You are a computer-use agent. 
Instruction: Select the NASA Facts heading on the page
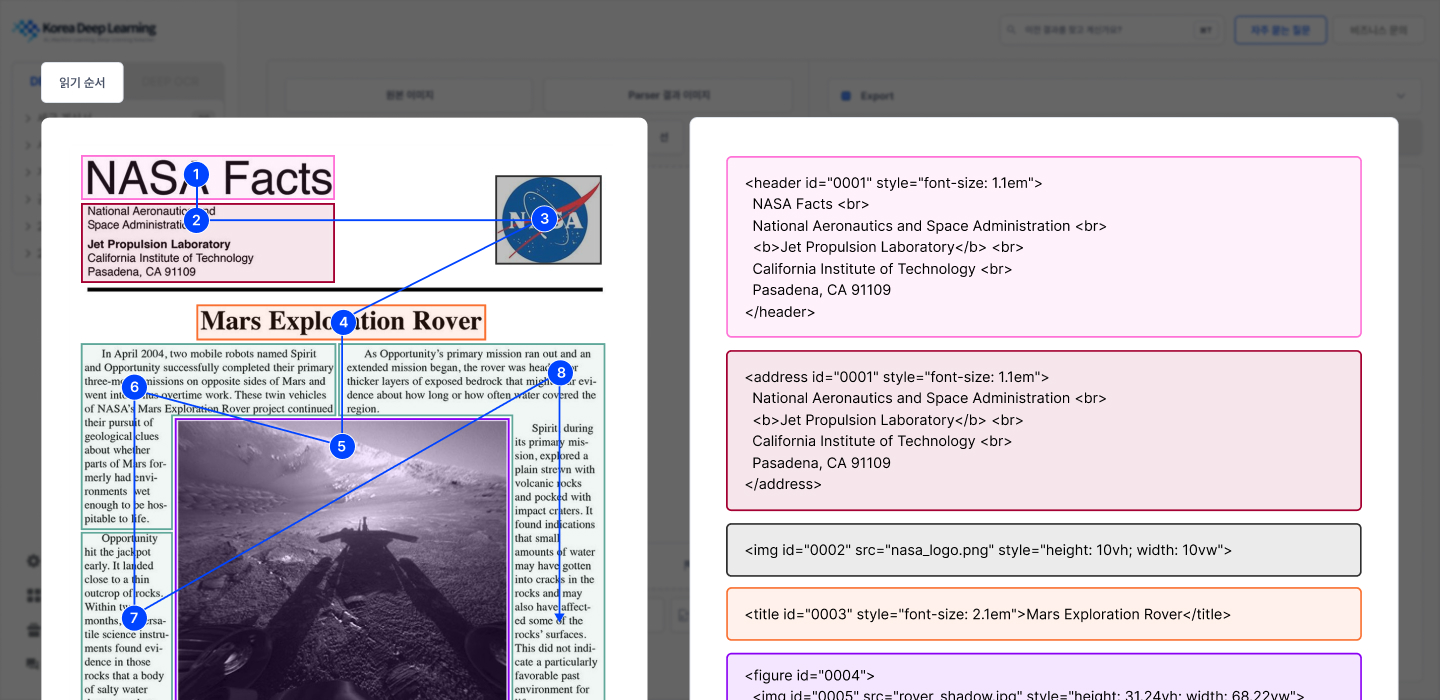coord(208,178)
